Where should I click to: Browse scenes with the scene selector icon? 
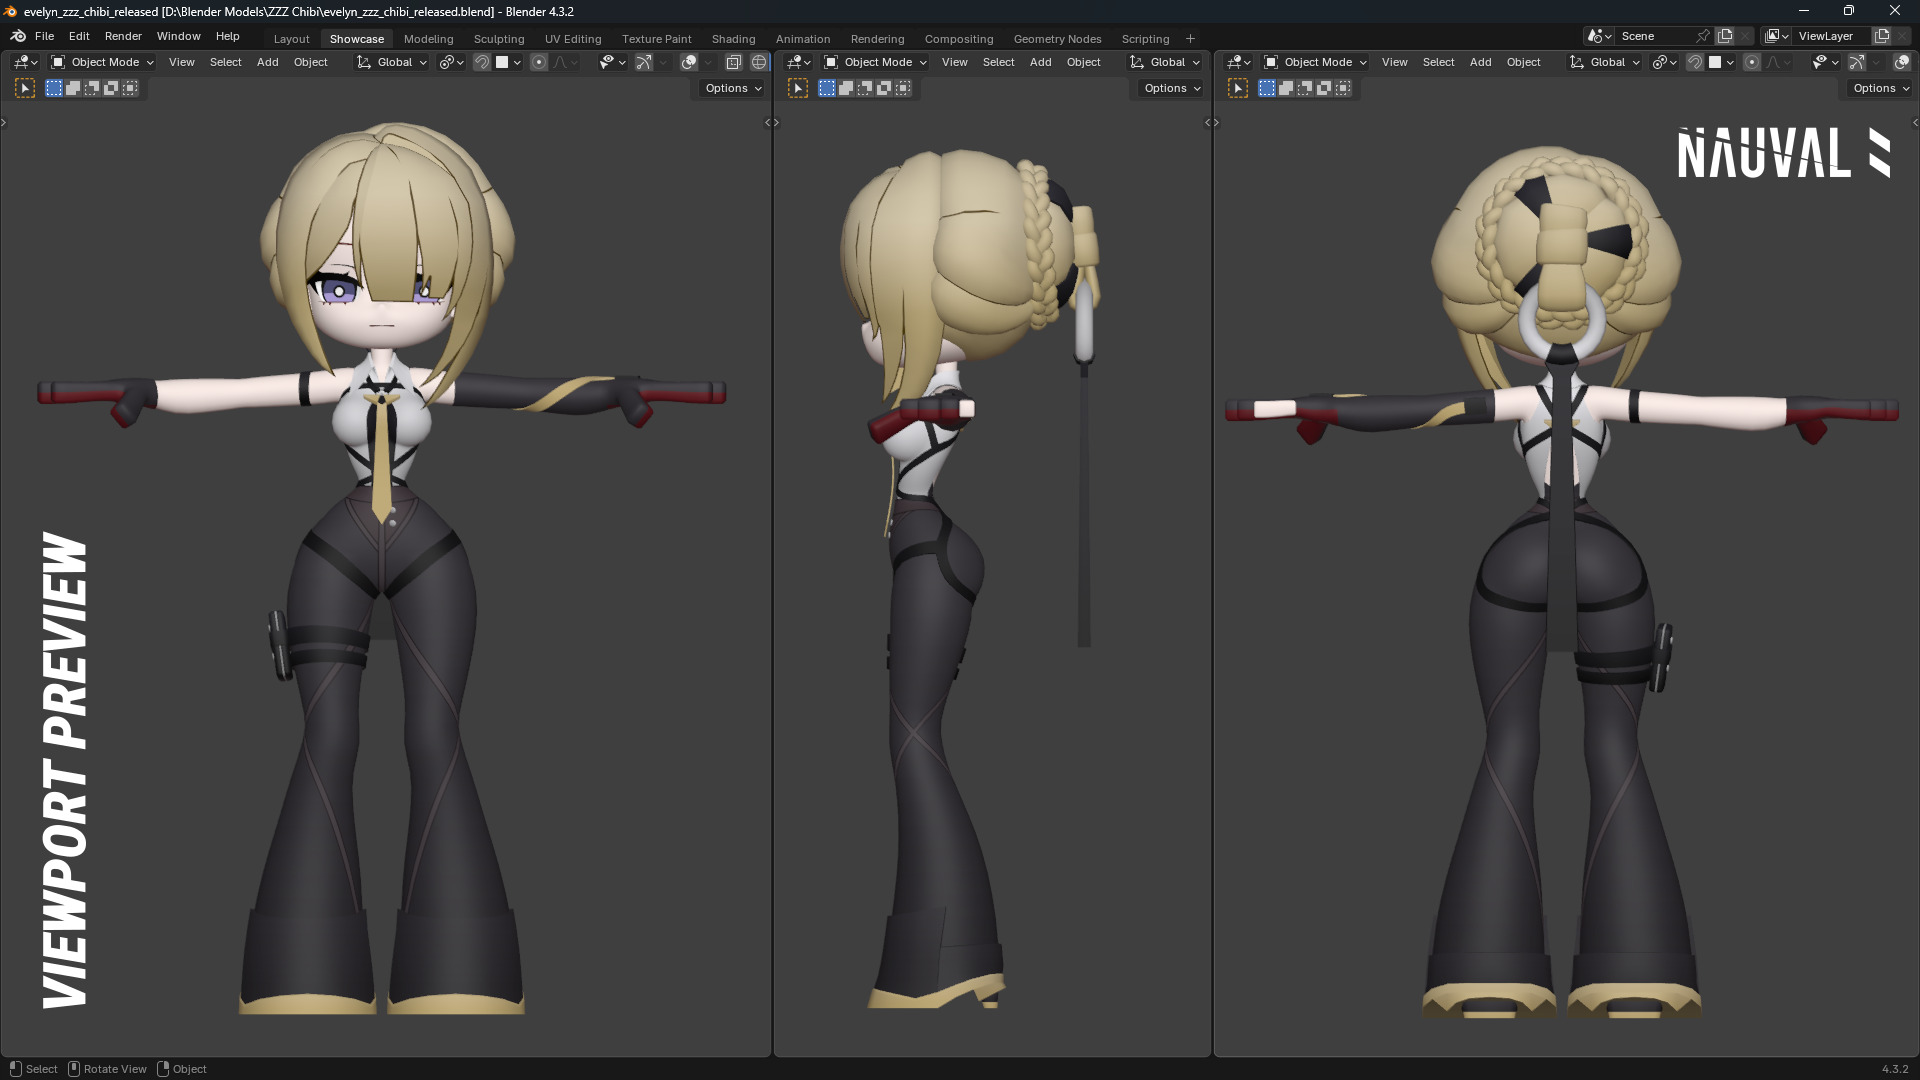[1599, 36]
